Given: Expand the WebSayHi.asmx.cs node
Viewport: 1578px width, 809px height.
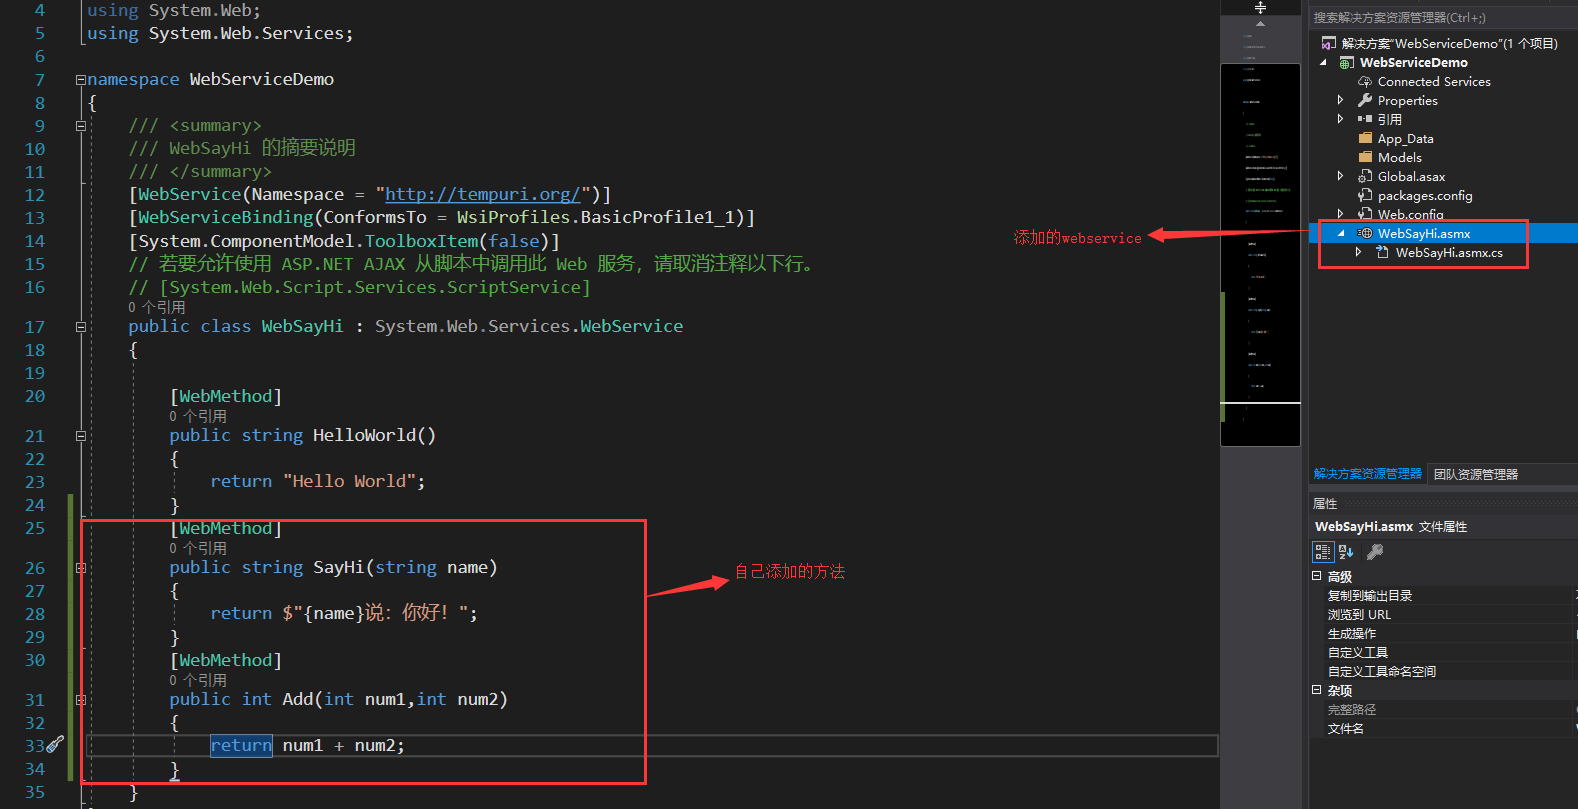Looking at the screenshot, I should click(x=1358, y=252).
